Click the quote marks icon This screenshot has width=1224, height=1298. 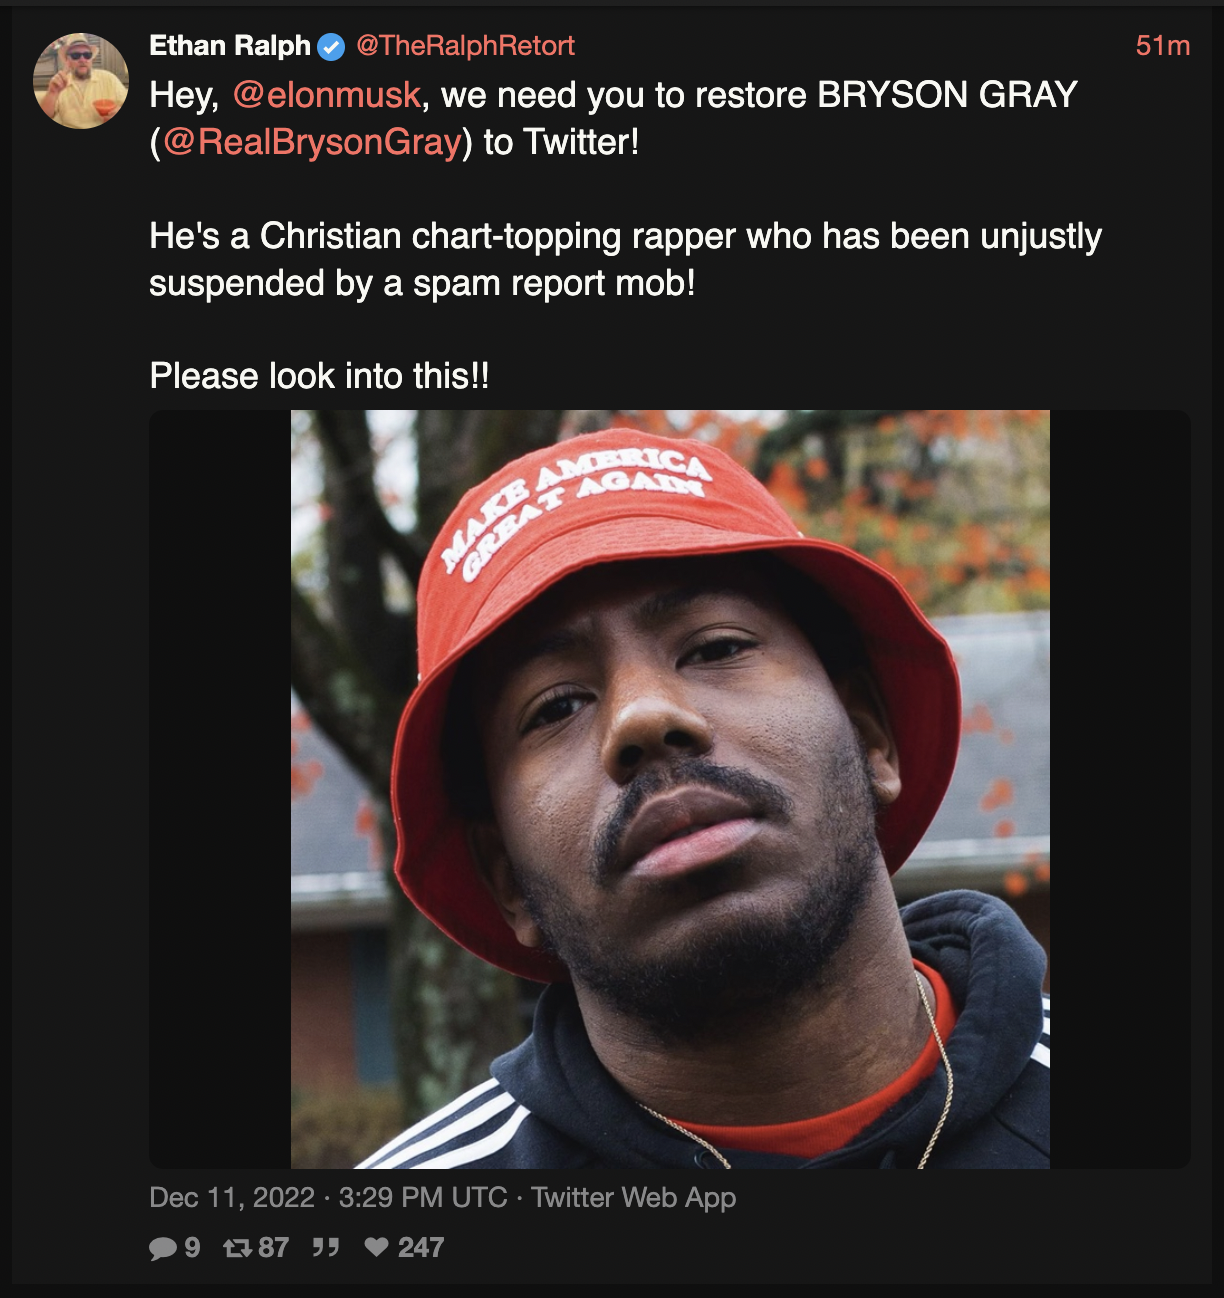point(325,1247)
